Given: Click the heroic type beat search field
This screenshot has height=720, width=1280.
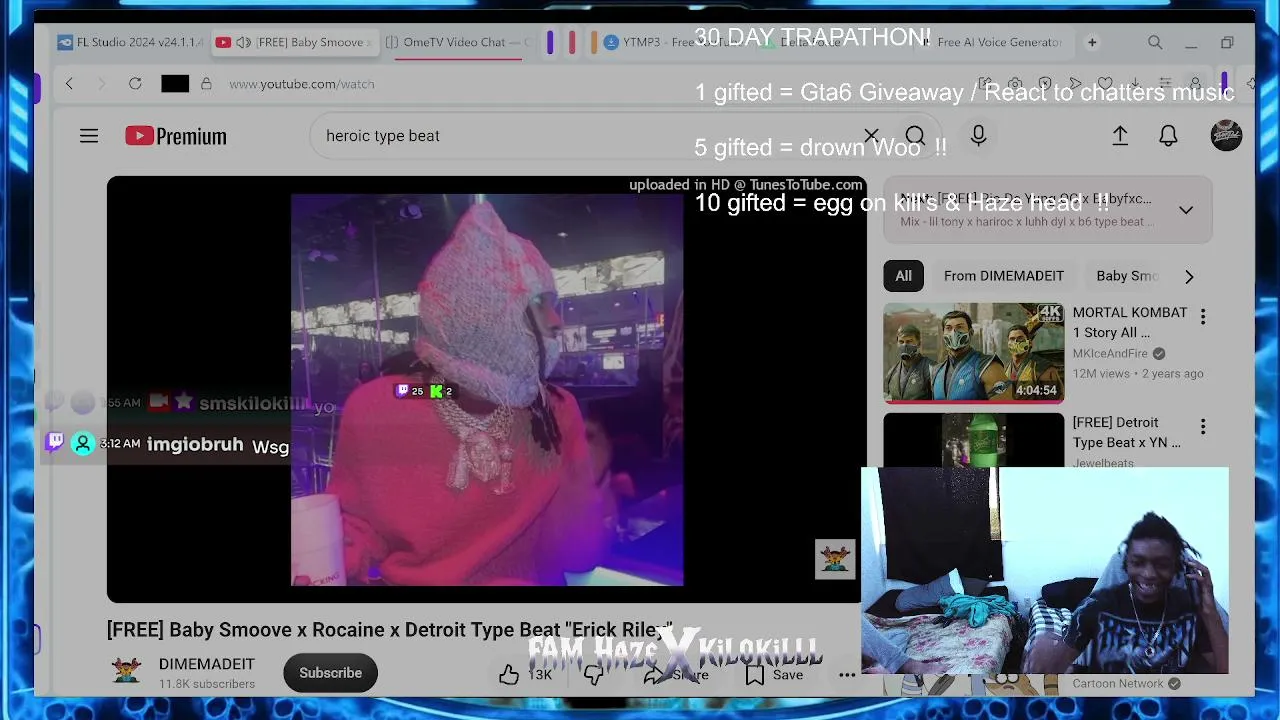Looking at the screenshot, I should point(590,136).
